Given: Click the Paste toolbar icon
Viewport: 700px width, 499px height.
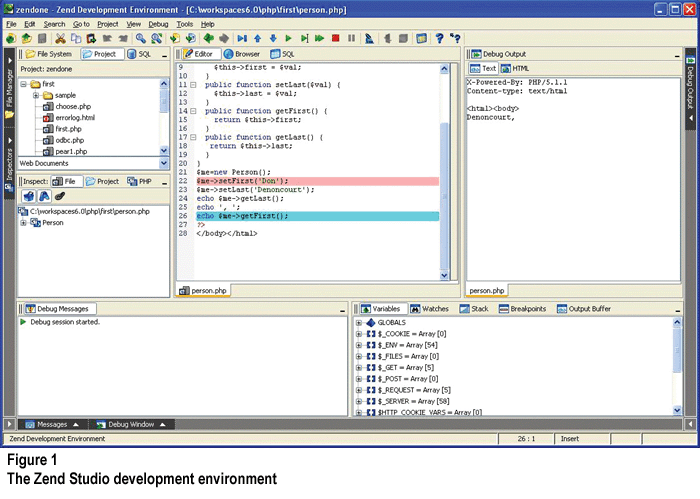Looking at the screenshot, I should 91,38.
